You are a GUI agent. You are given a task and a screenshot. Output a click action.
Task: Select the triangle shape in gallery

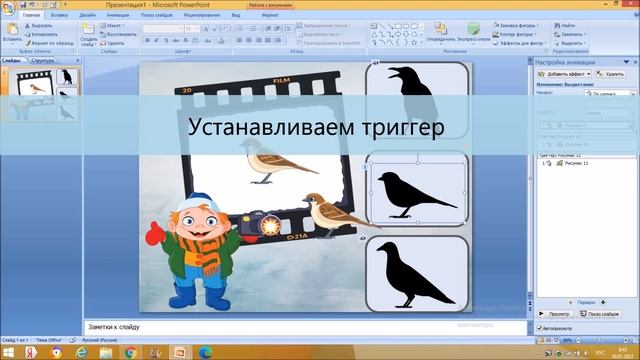pyautogui.click(x=374, y=35)
